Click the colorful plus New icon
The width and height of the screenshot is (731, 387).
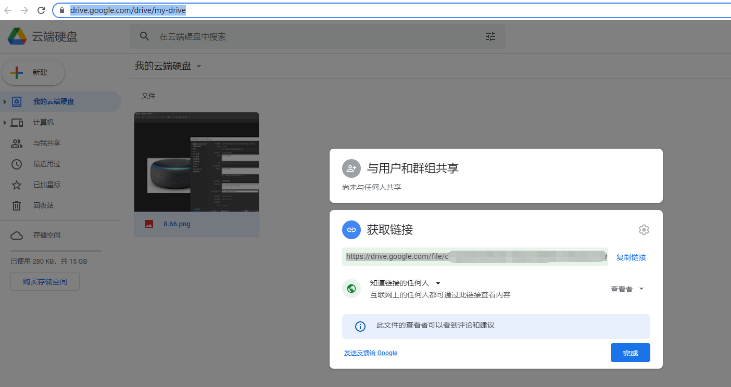17,72
